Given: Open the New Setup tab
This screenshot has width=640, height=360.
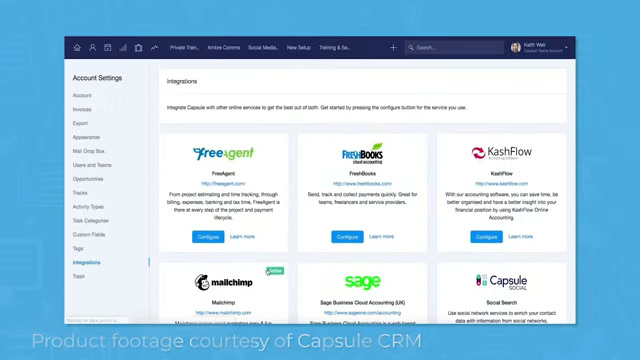Looking at the screenshot, I should 298,48.
